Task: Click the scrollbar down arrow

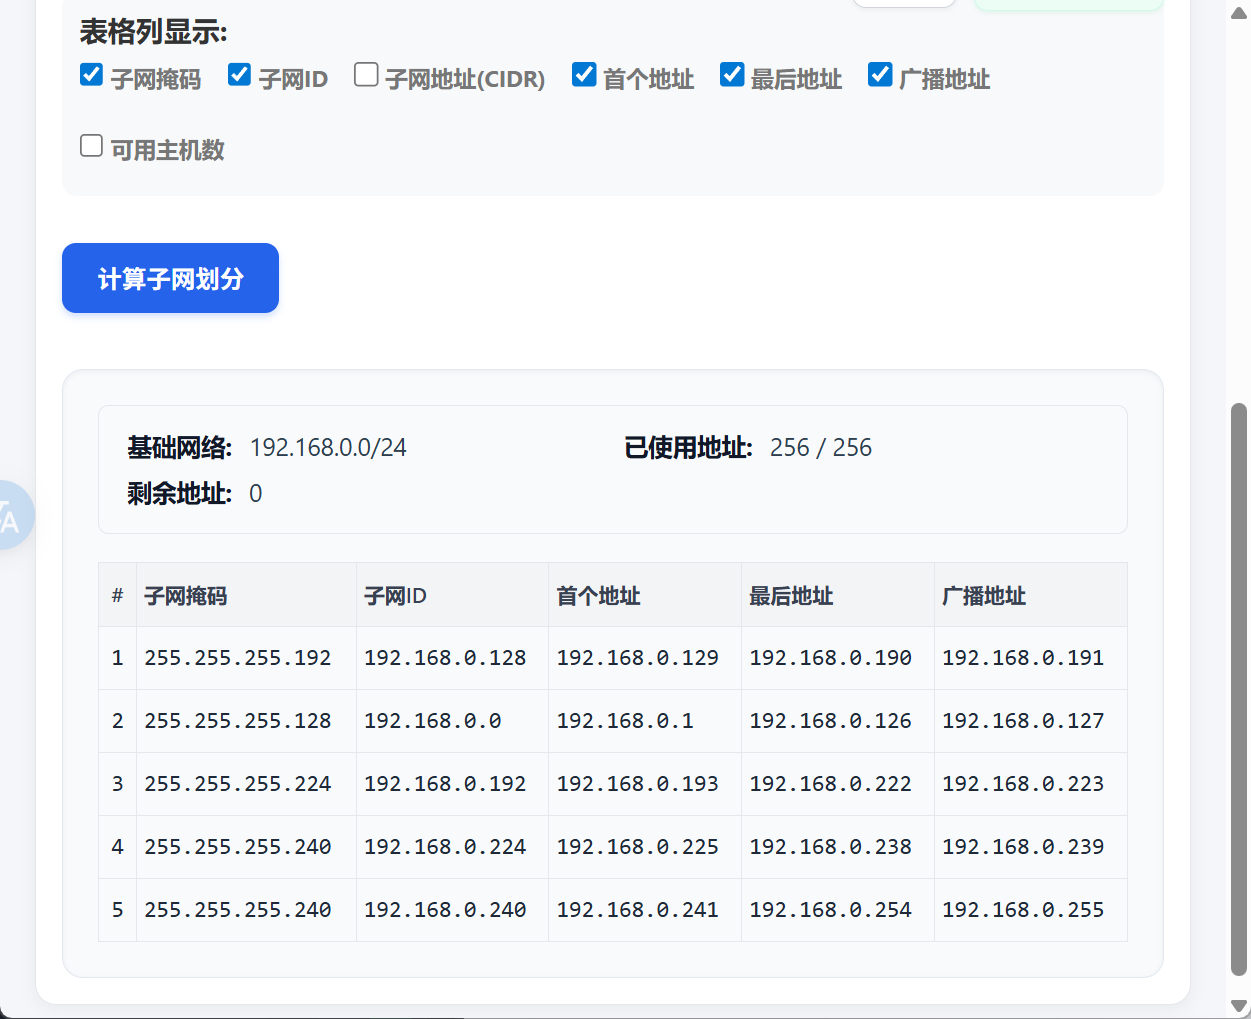Action: tap(1239, 1006)
